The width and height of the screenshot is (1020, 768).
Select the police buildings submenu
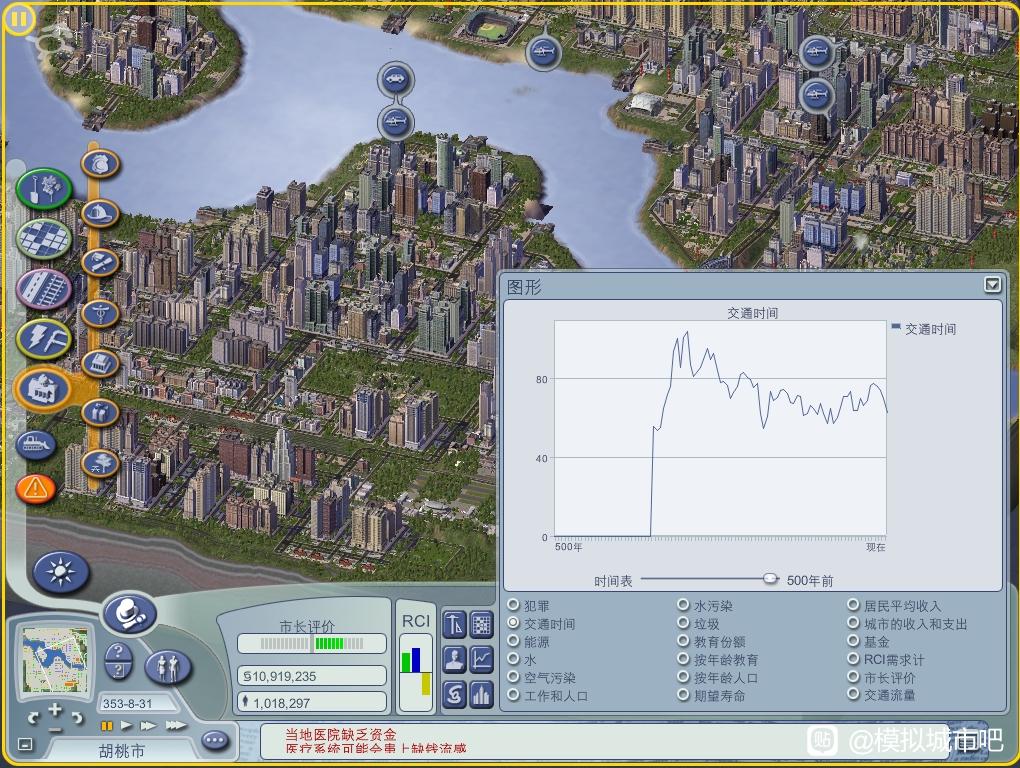pyautogui.click(x=100, y=163)
